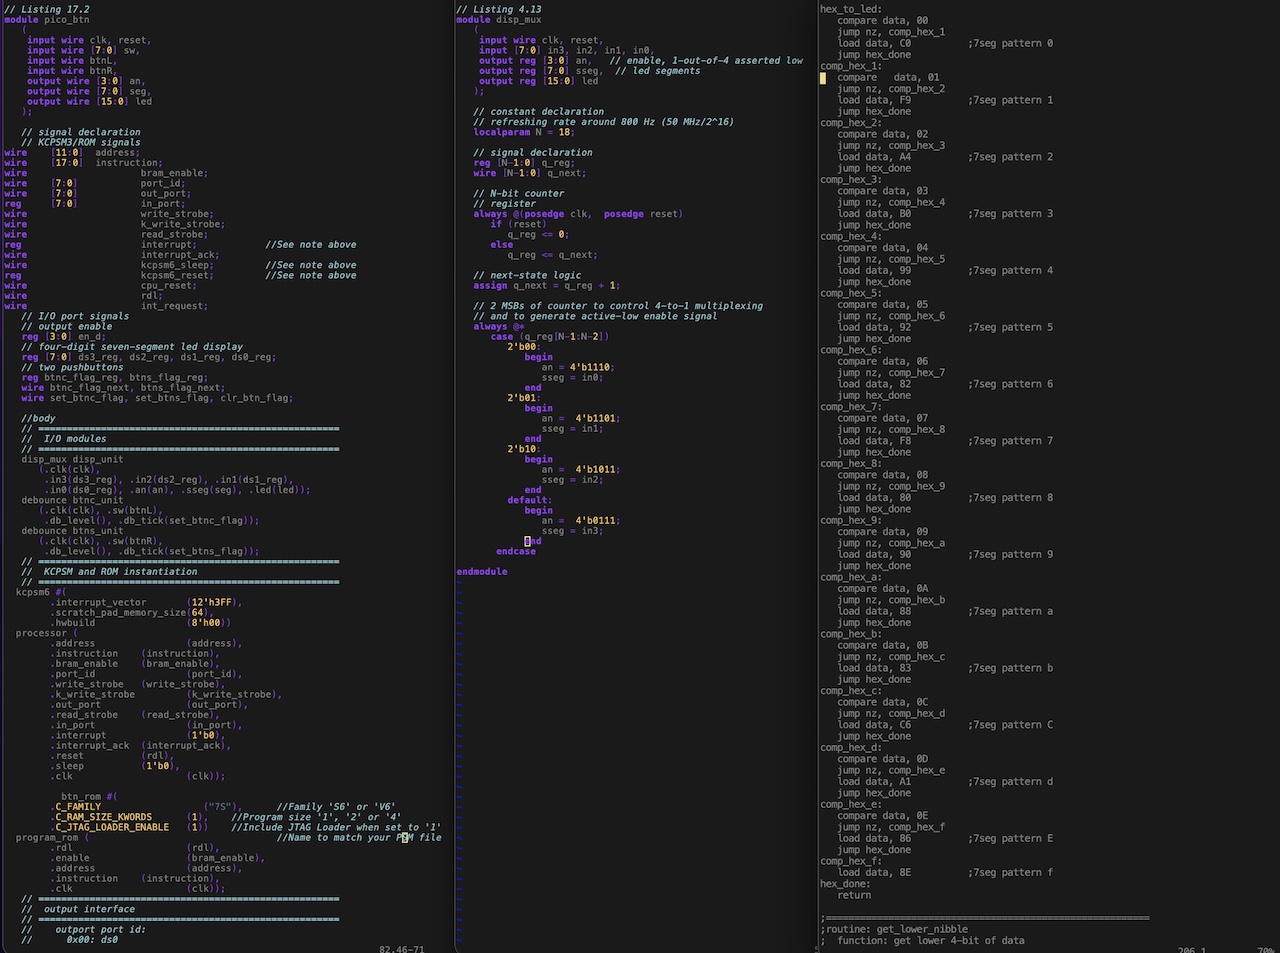
Task: Place cursor on the 'return' instruction
Action: point(854,895)
